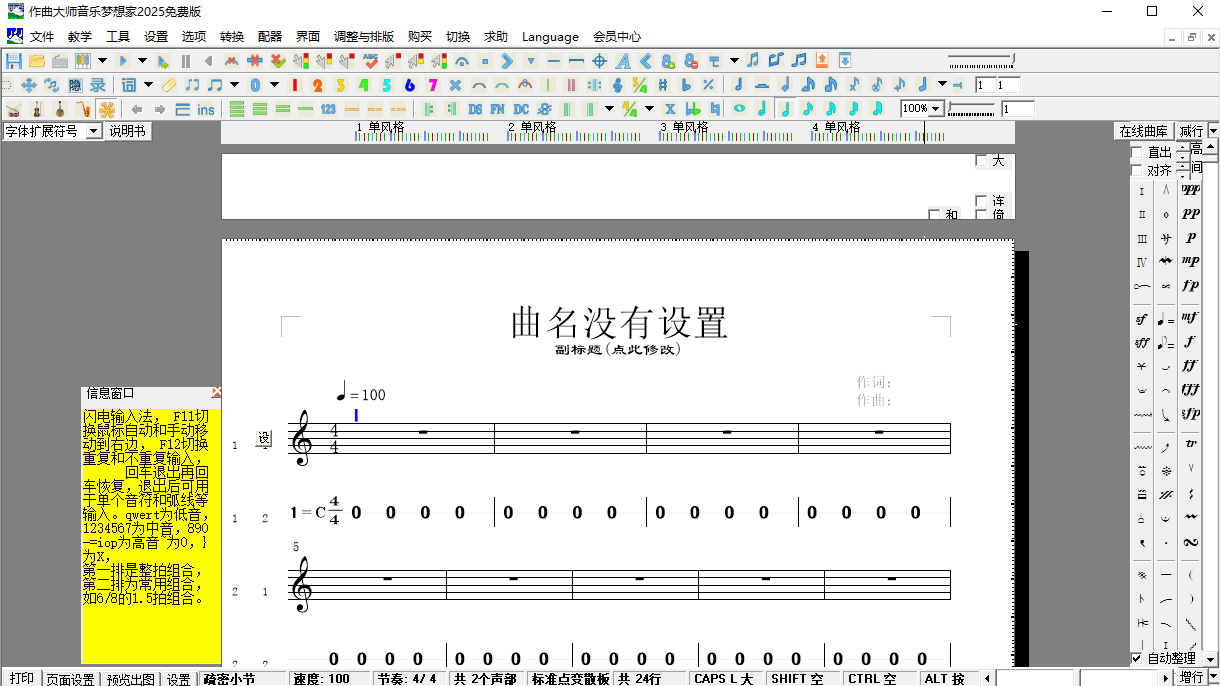Screen dimensions: 1220x686
Task: Select the mf dynamic marking in right panel
Action: [1190, 318]
